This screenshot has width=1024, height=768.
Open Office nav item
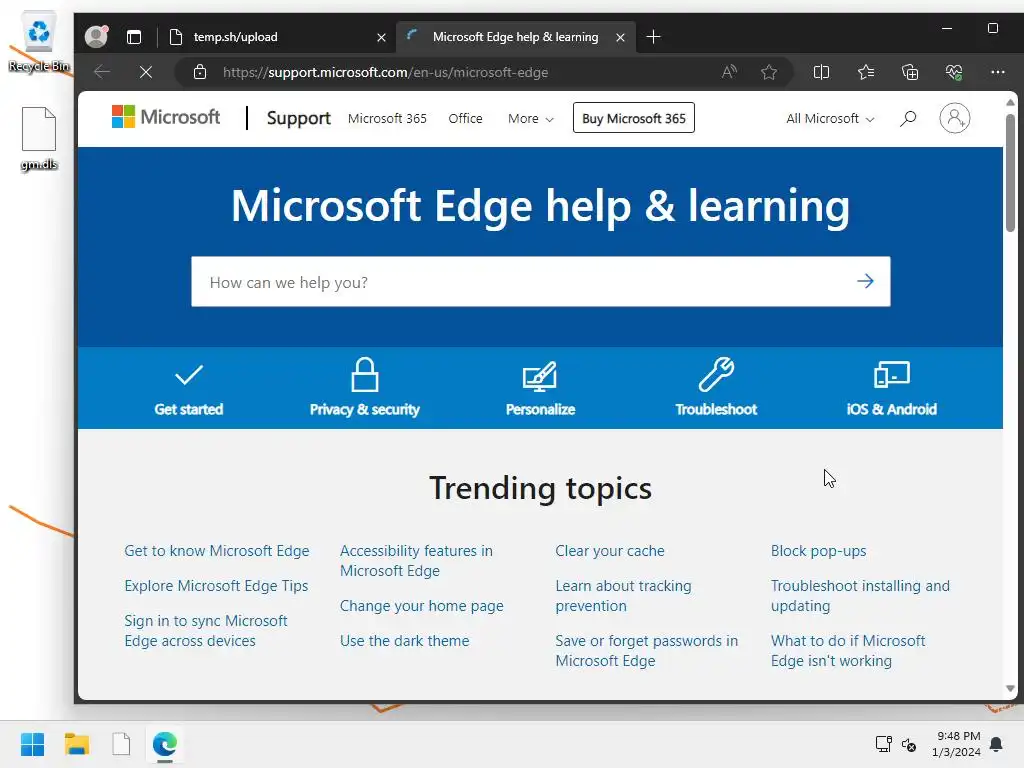pyautogui.click(x=465, y=119)
